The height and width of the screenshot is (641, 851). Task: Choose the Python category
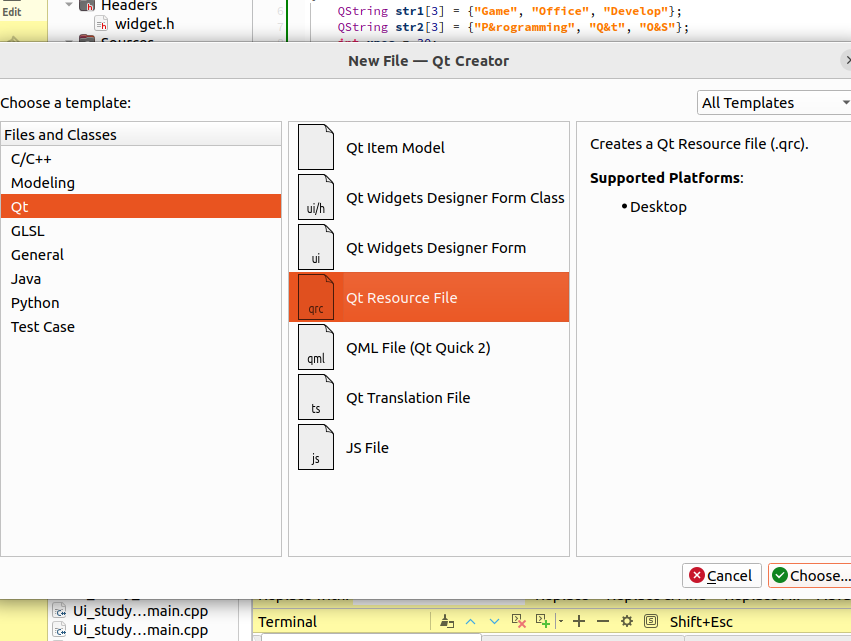141,302
